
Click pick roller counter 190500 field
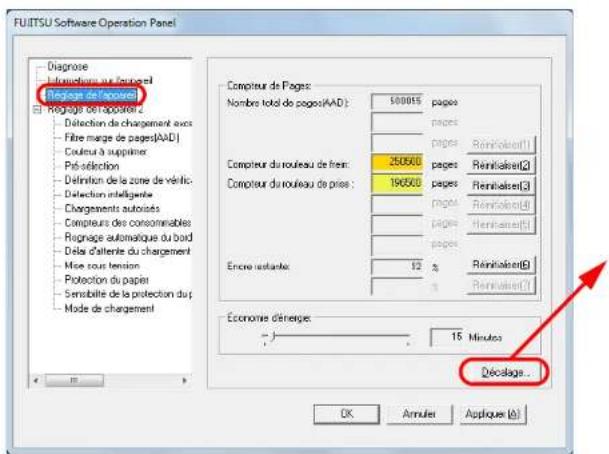click(397, 184)
